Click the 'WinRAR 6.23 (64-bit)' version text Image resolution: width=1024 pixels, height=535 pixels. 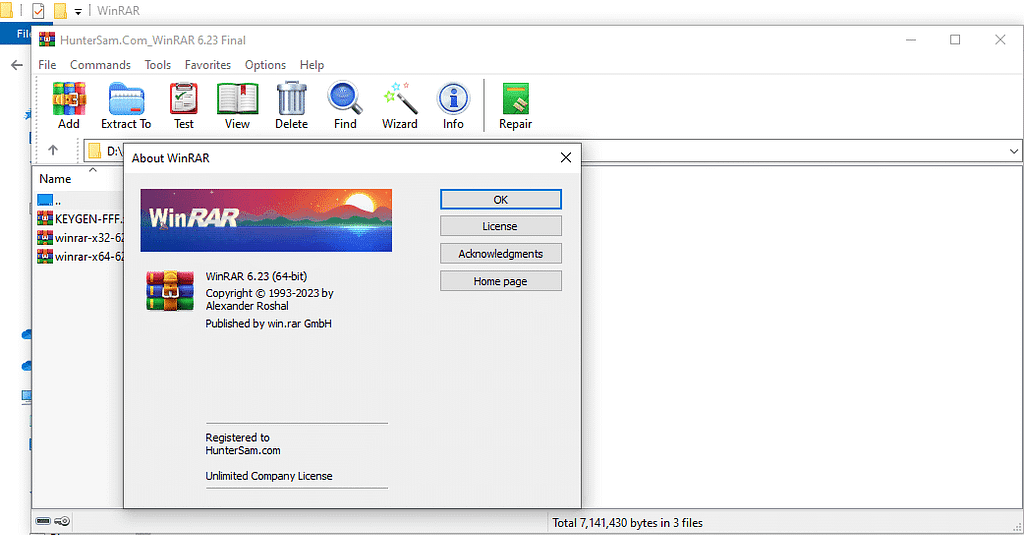[256, 276]
